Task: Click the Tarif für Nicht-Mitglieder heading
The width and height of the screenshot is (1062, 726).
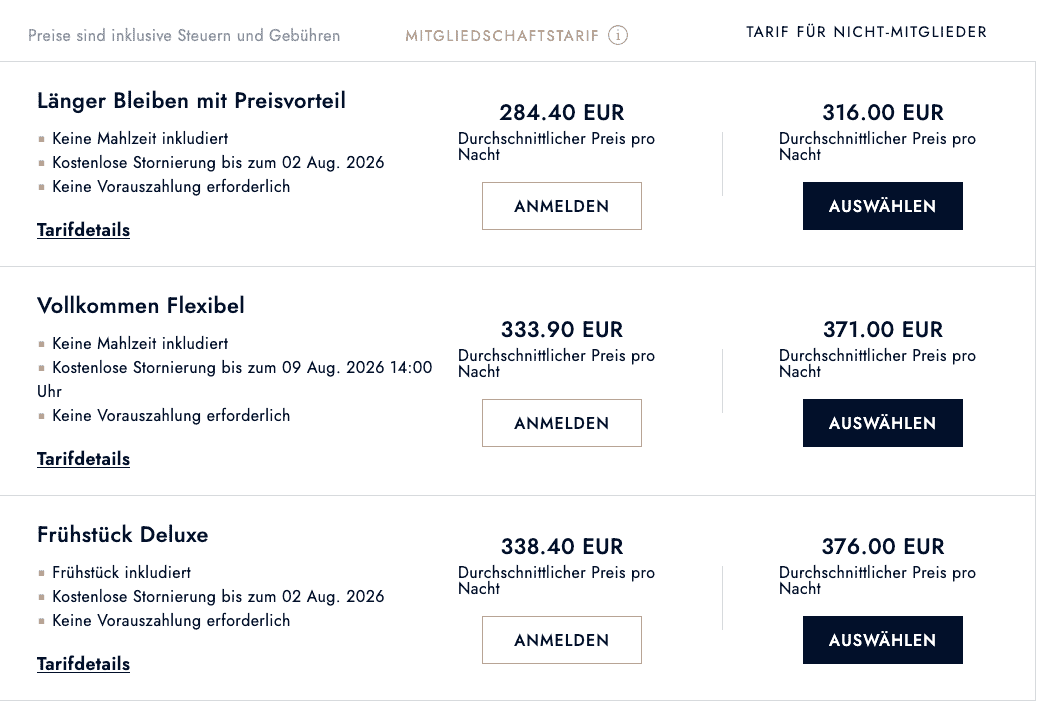Action: point(866,32)
